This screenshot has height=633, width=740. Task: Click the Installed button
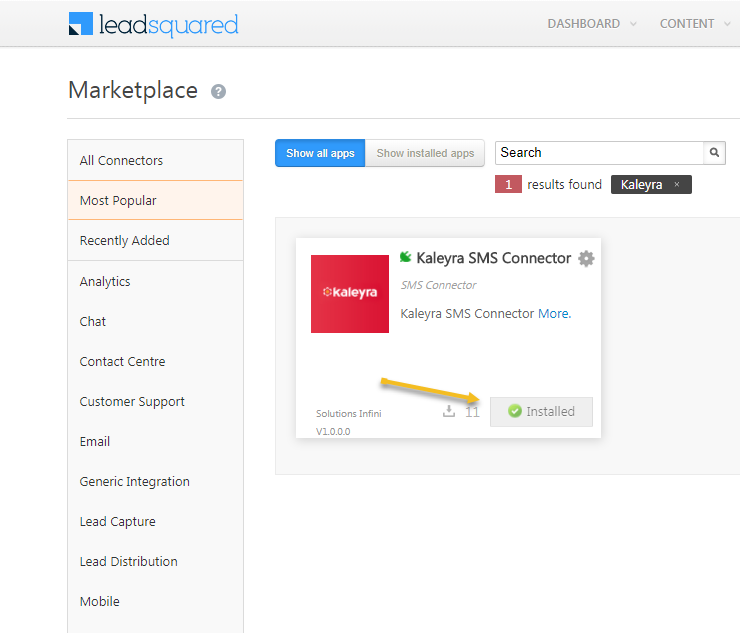[x=541, y=412]
